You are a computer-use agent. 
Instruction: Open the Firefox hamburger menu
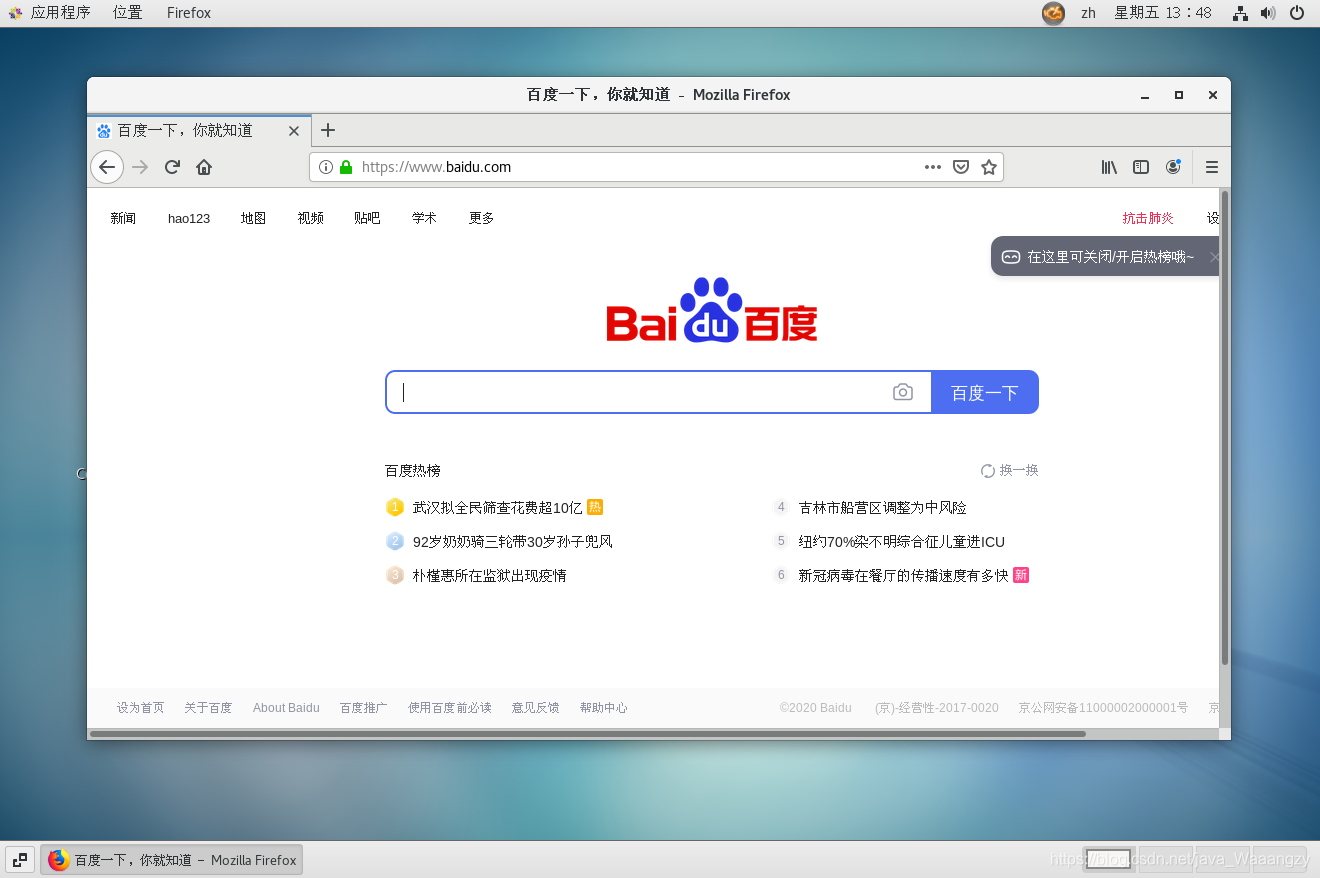[x=1212, y=167]
